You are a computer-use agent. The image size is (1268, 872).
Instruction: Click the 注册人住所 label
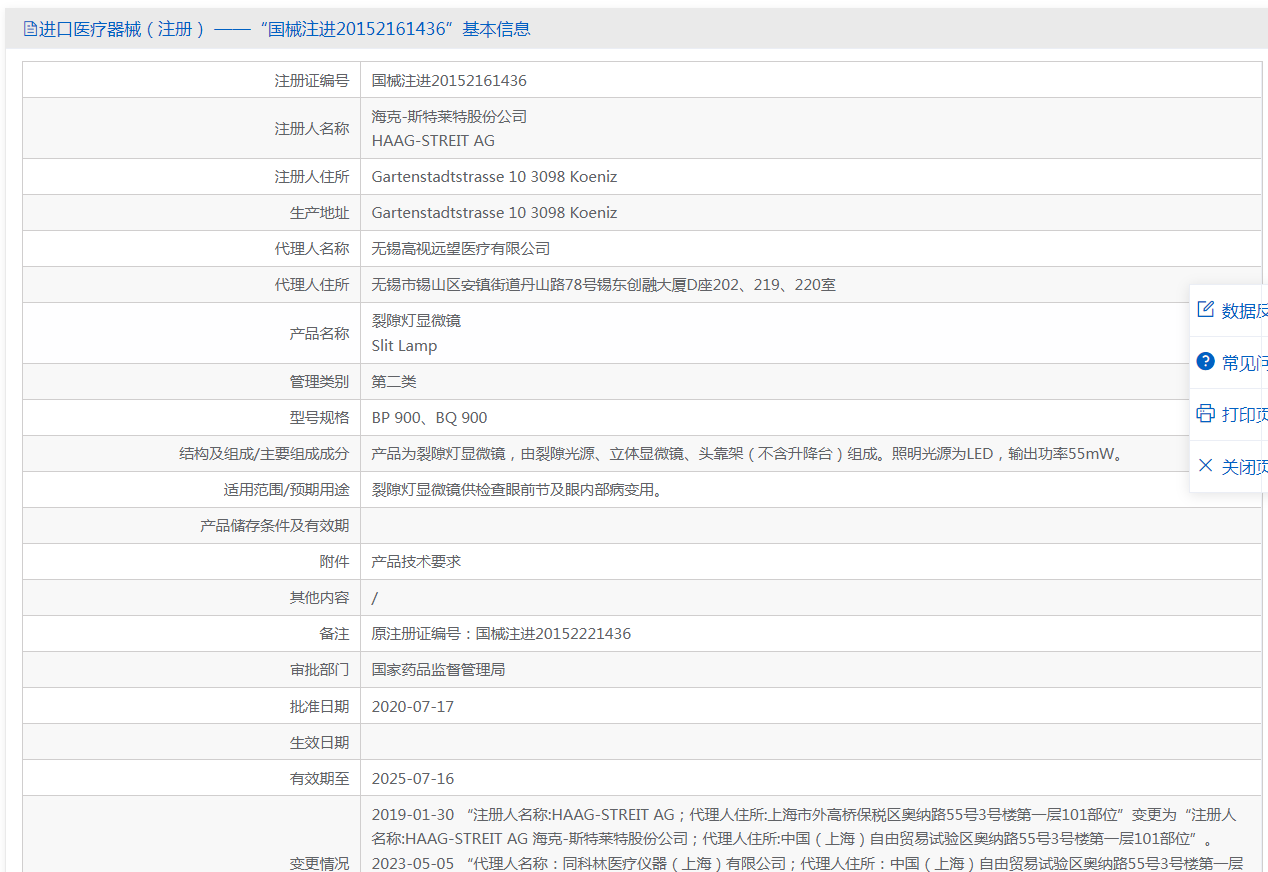312,177
